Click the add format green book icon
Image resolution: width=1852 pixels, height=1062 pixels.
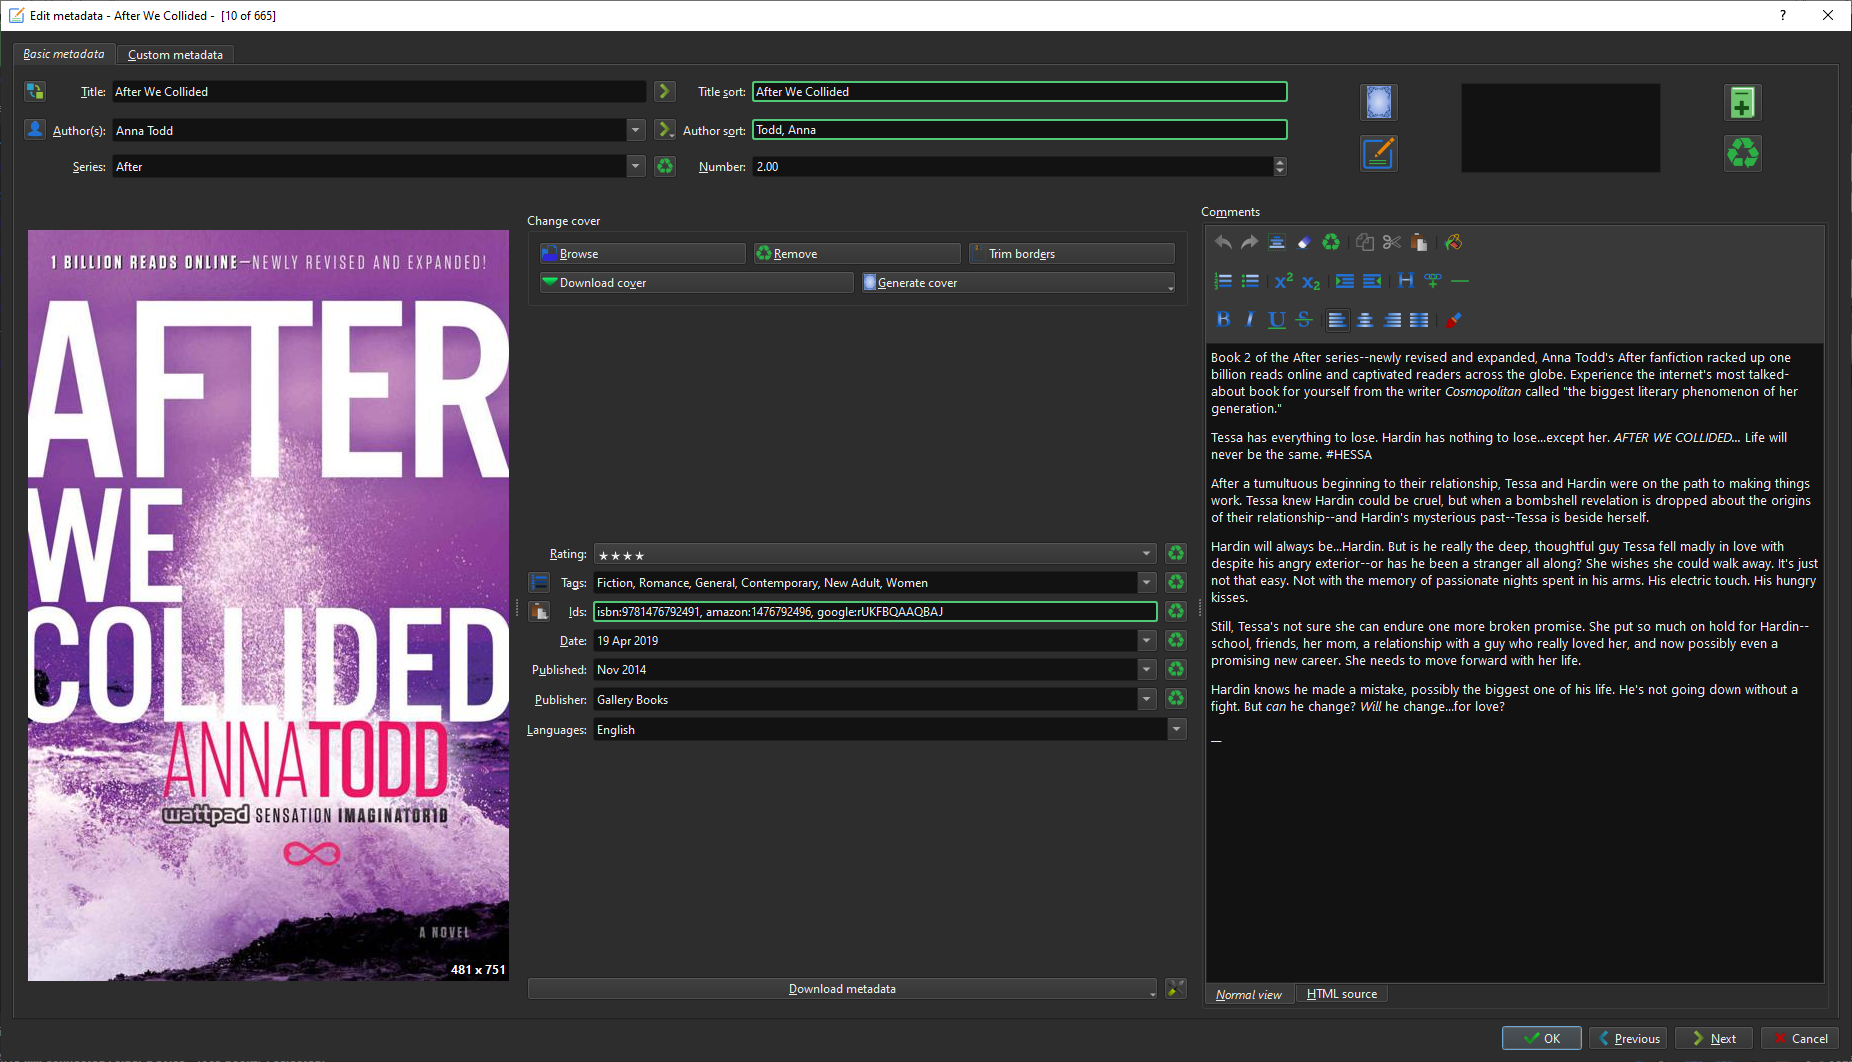(x=1742, y=103)
